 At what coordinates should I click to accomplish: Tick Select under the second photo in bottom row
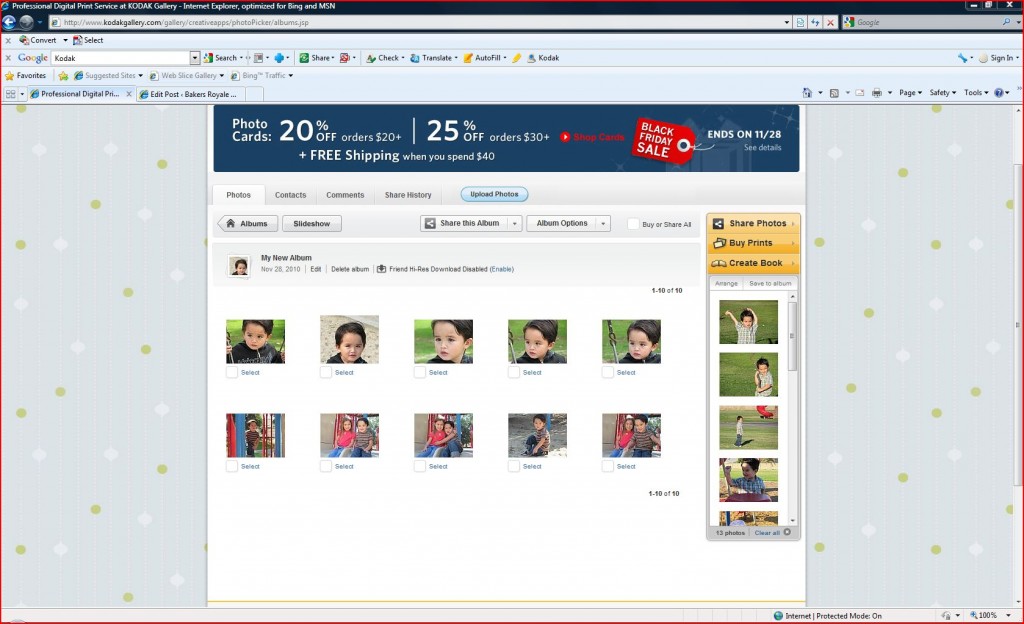pyautogui.click(x=326, y=466)
